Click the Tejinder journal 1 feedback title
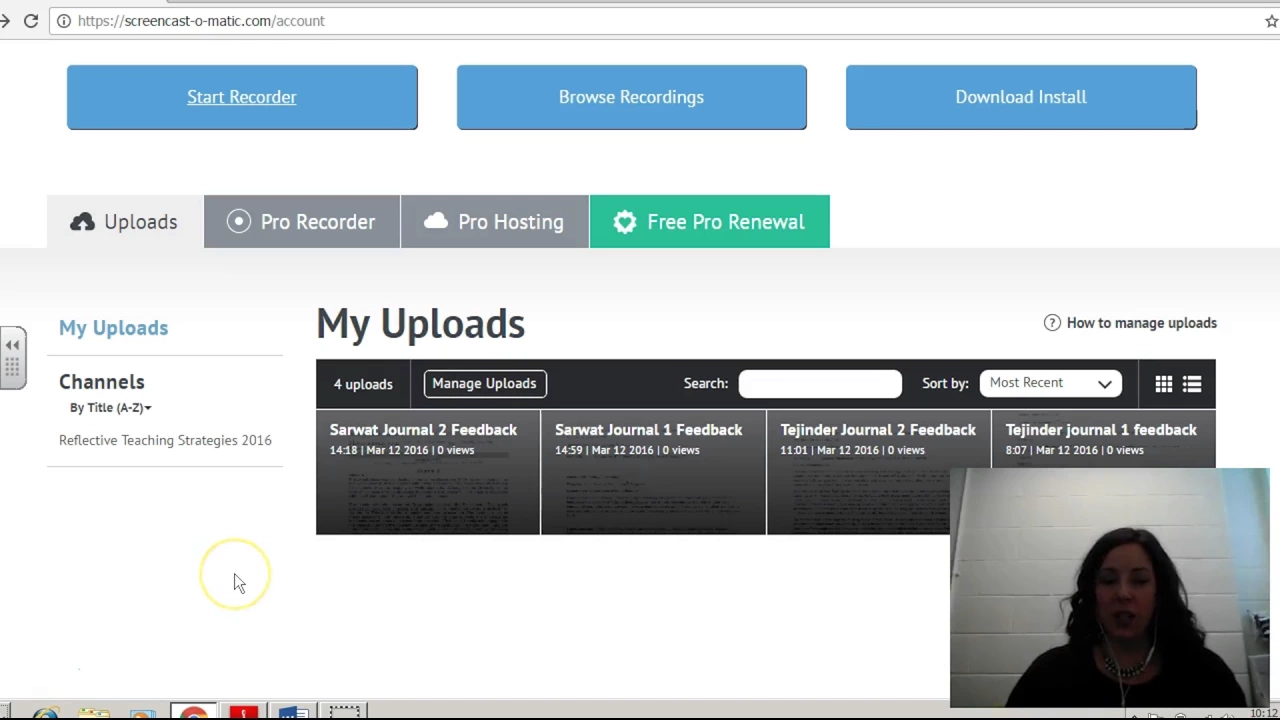 point(1101,430)
